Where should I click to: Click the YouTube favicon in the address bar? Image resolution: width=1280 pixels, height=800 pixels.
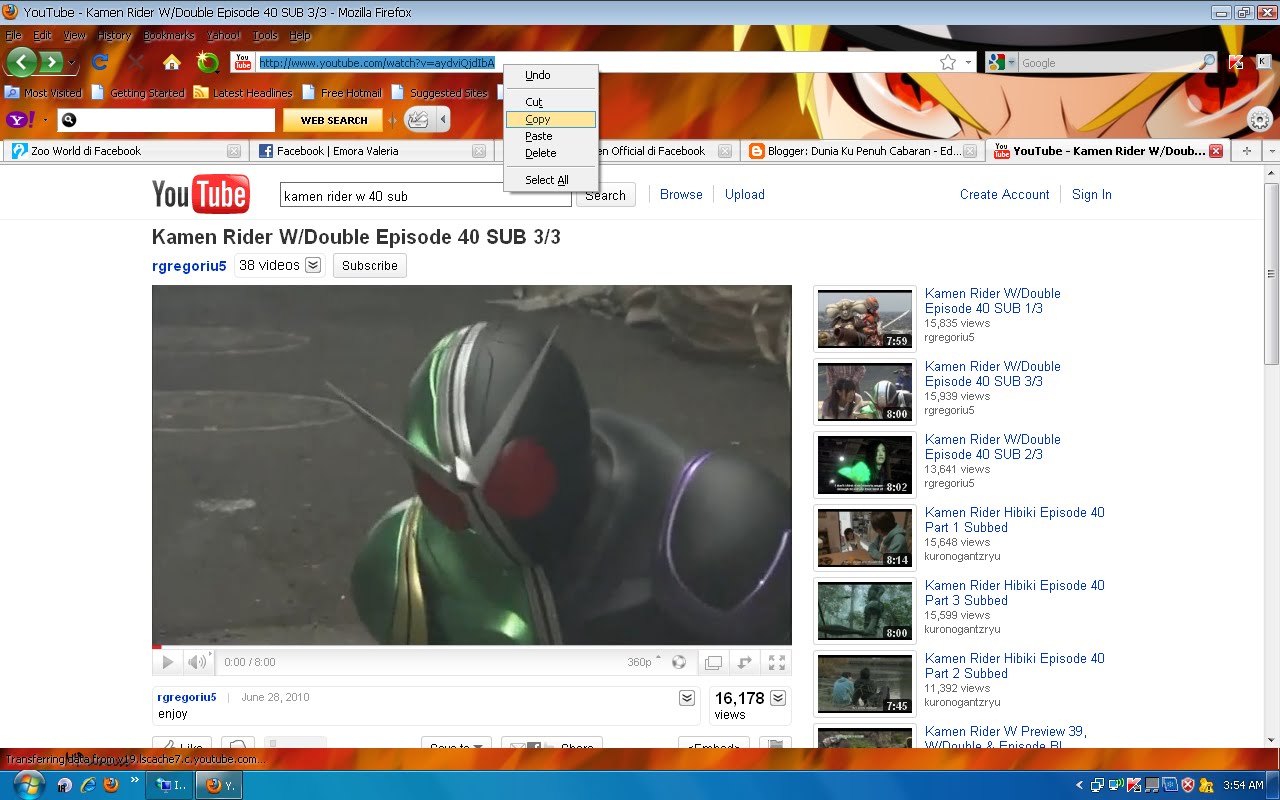point(243,62)
